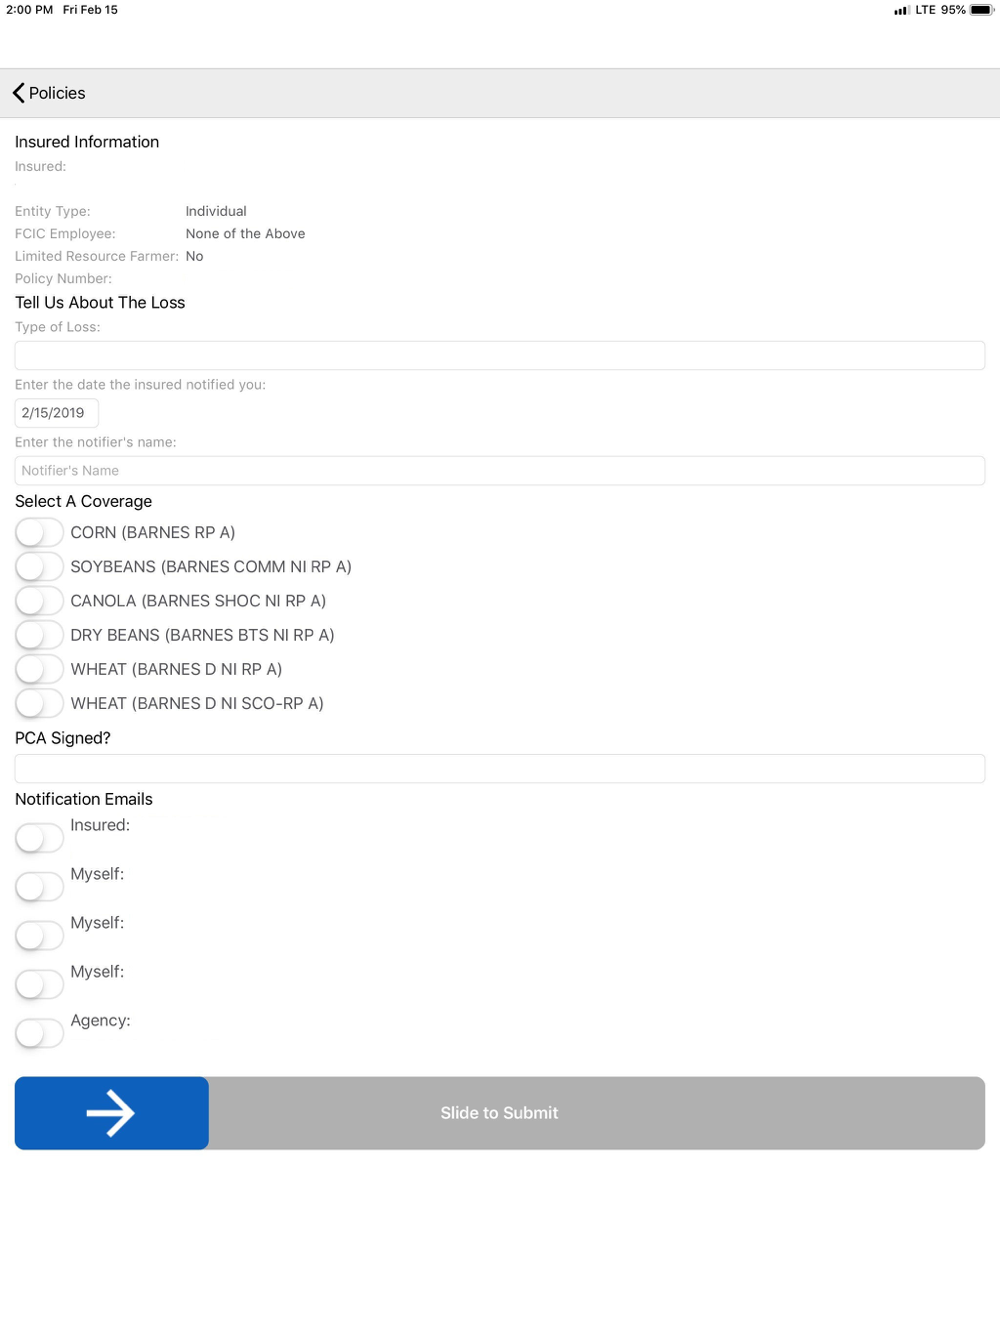Enable the CORN (BARNES RP A) coverage

click(39, 533)
